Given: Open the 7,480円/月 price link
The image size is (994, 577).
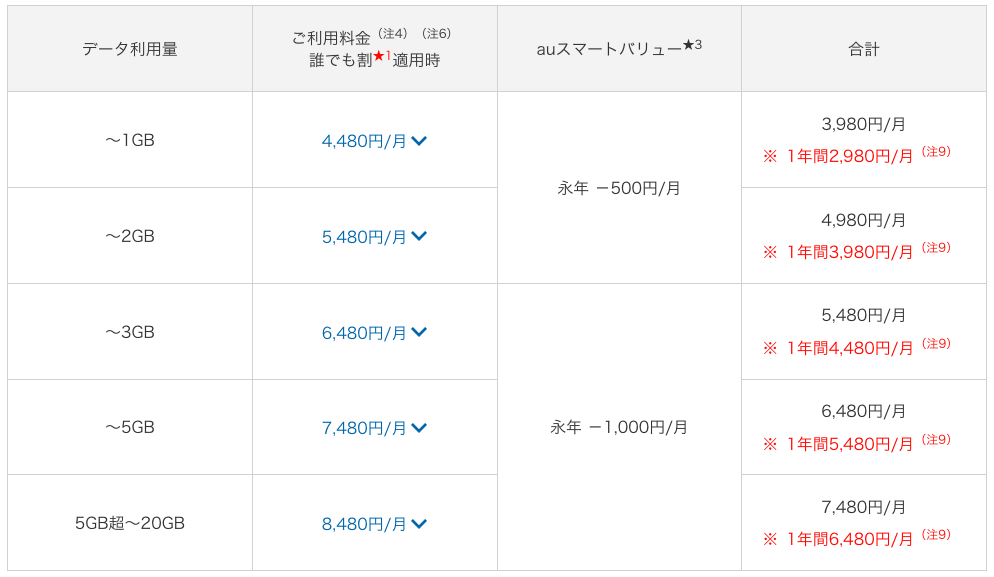Looking at the screenshot, I should tap(364, 428).
